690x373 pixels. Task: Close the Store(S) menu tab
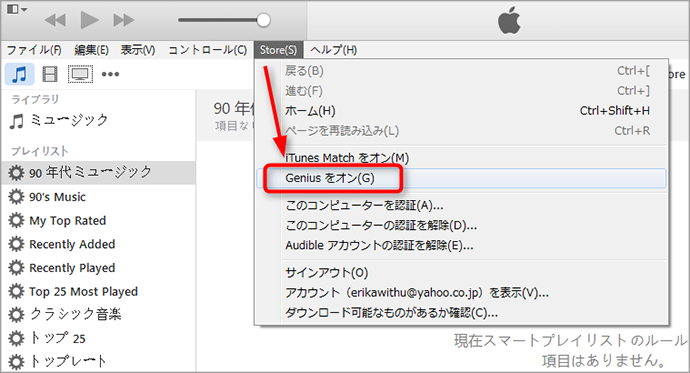(x=278, y=50)
